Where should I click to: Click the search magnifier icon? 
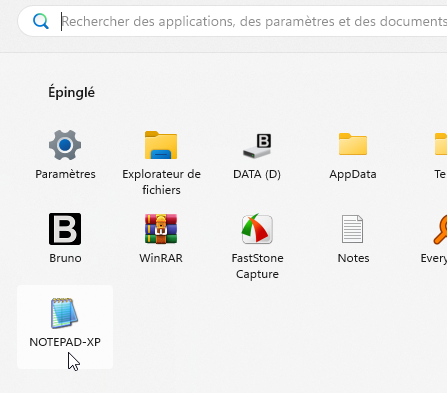[41, 21]
